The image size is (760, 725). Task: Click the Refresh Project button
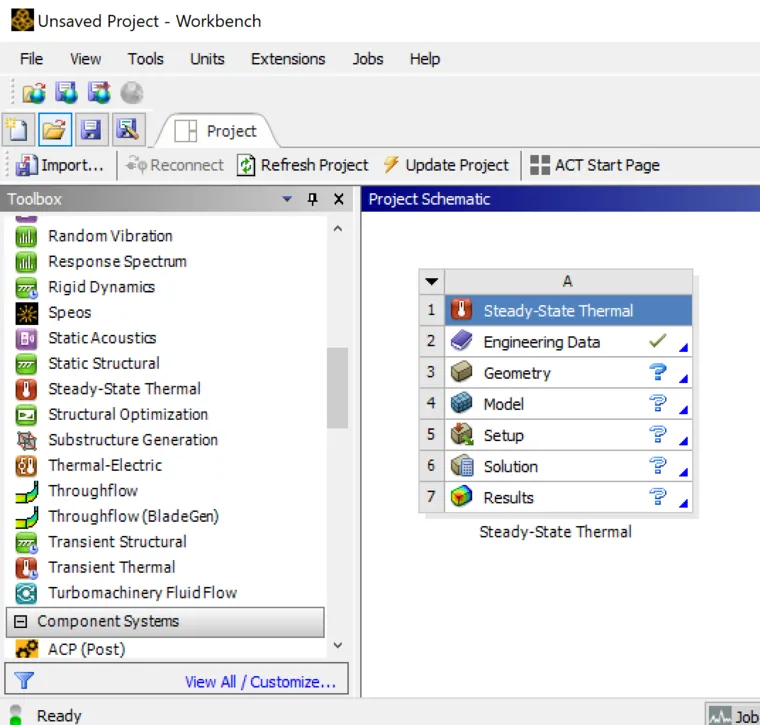(302, 165)
